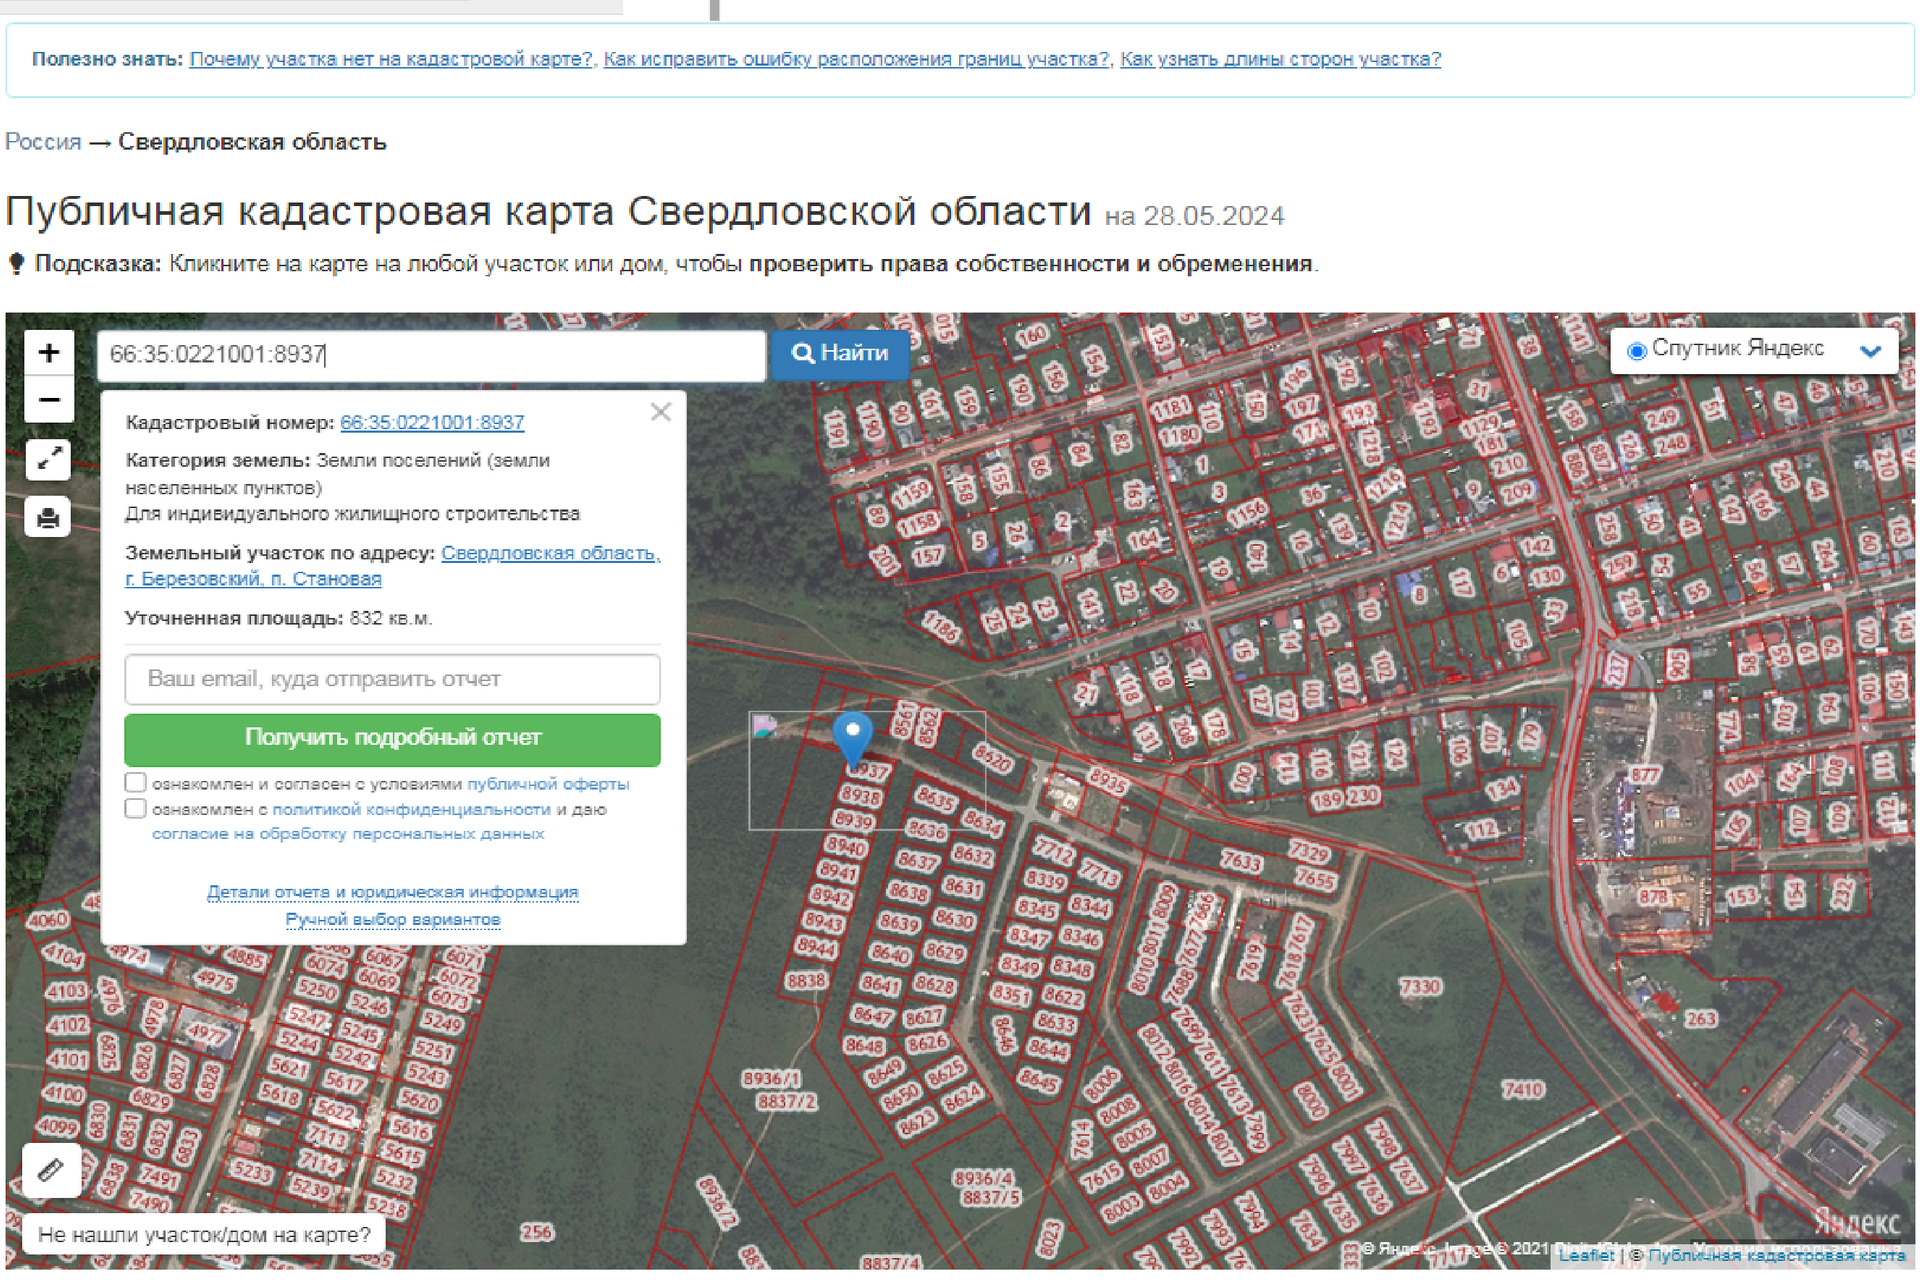This screenshot has height=1286, width=1920.
Task: Select the ruler measurement tool
Action: pyautogui.click(x=51, y=1169)
